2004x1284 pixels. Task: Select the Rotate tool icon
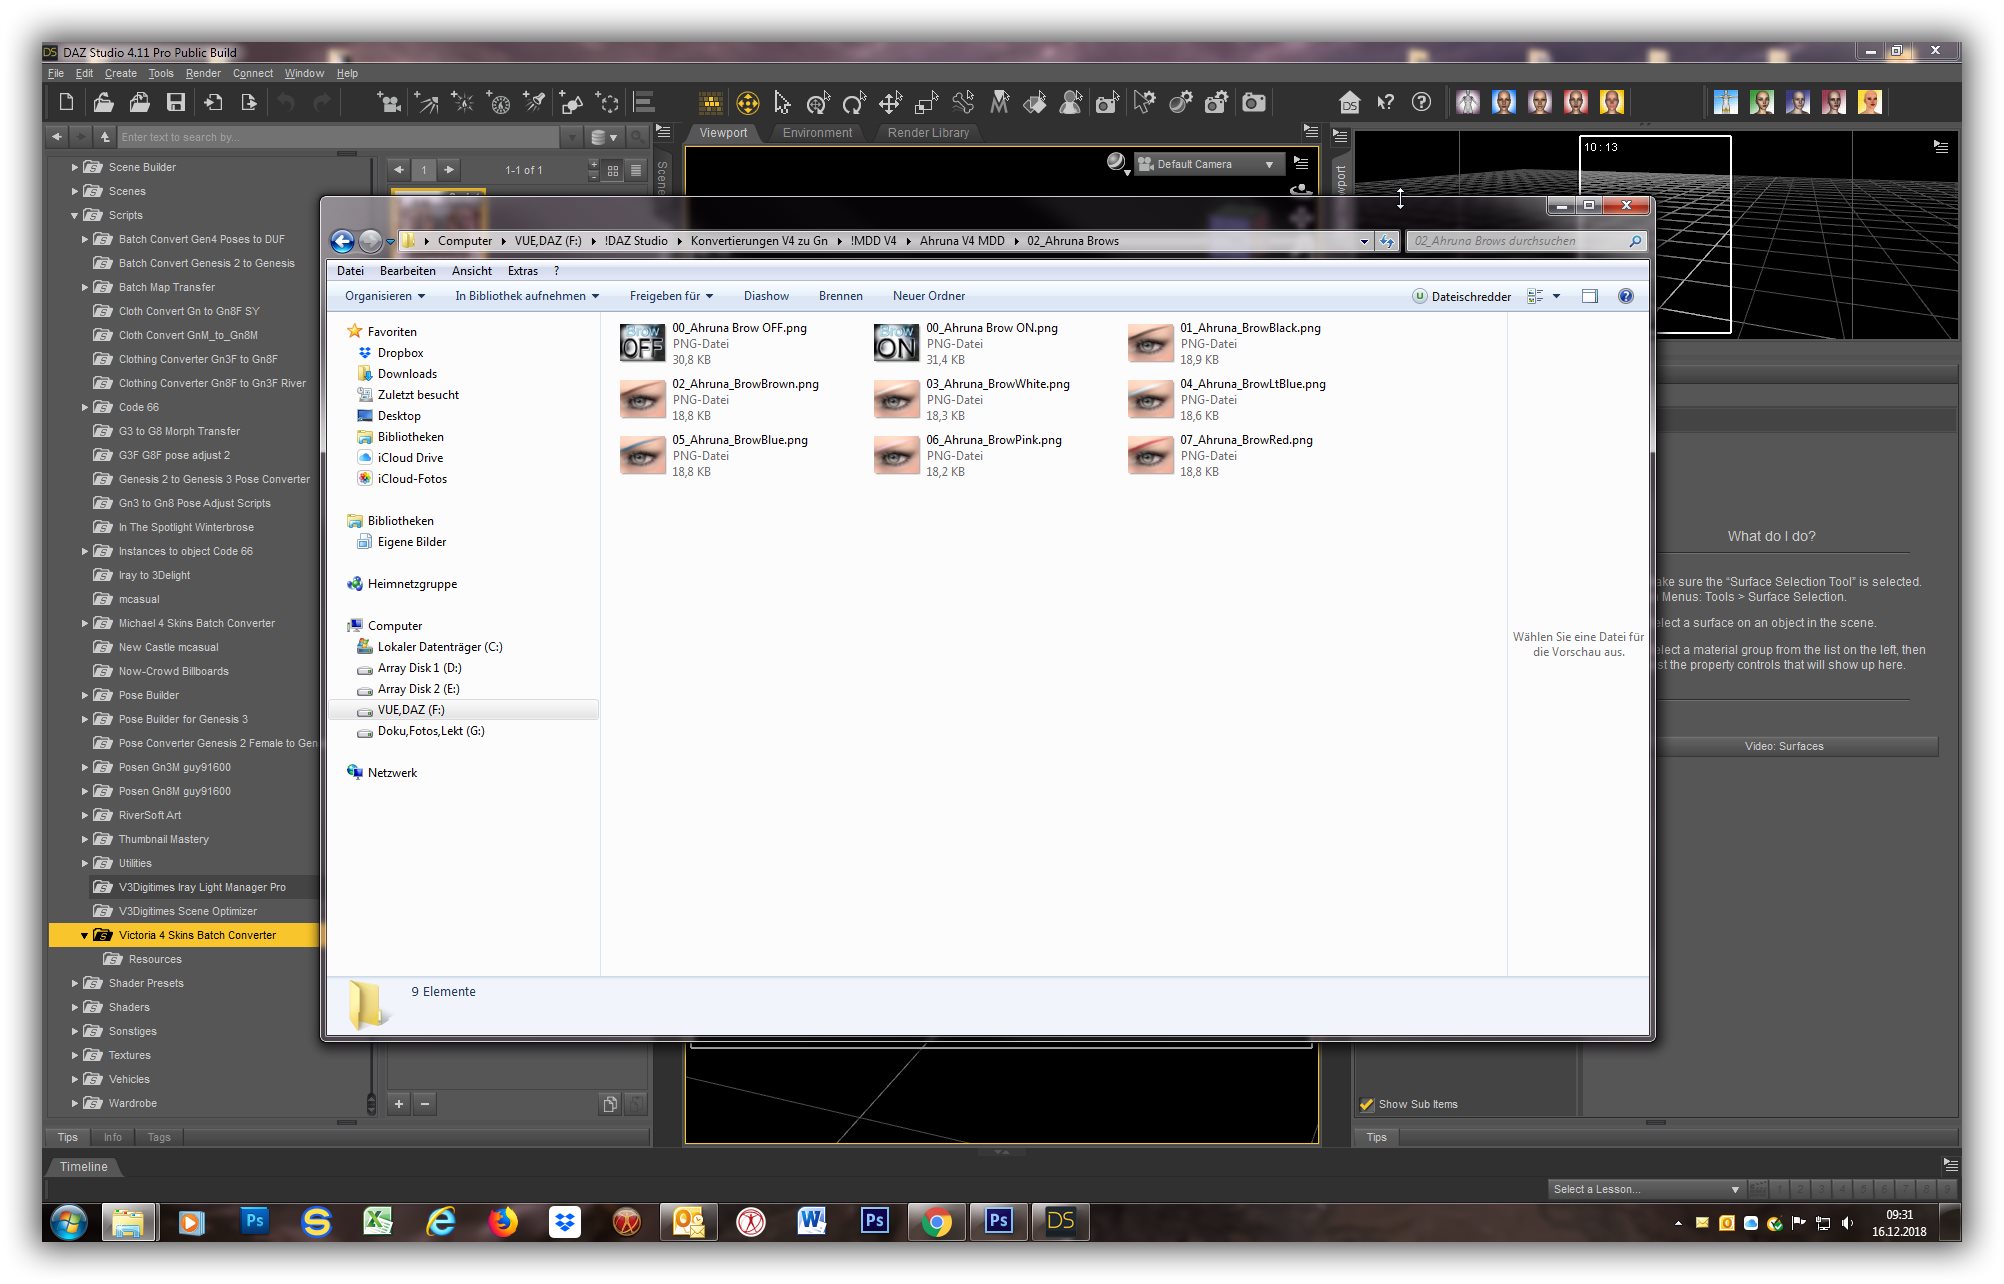[x=853, y=103]
